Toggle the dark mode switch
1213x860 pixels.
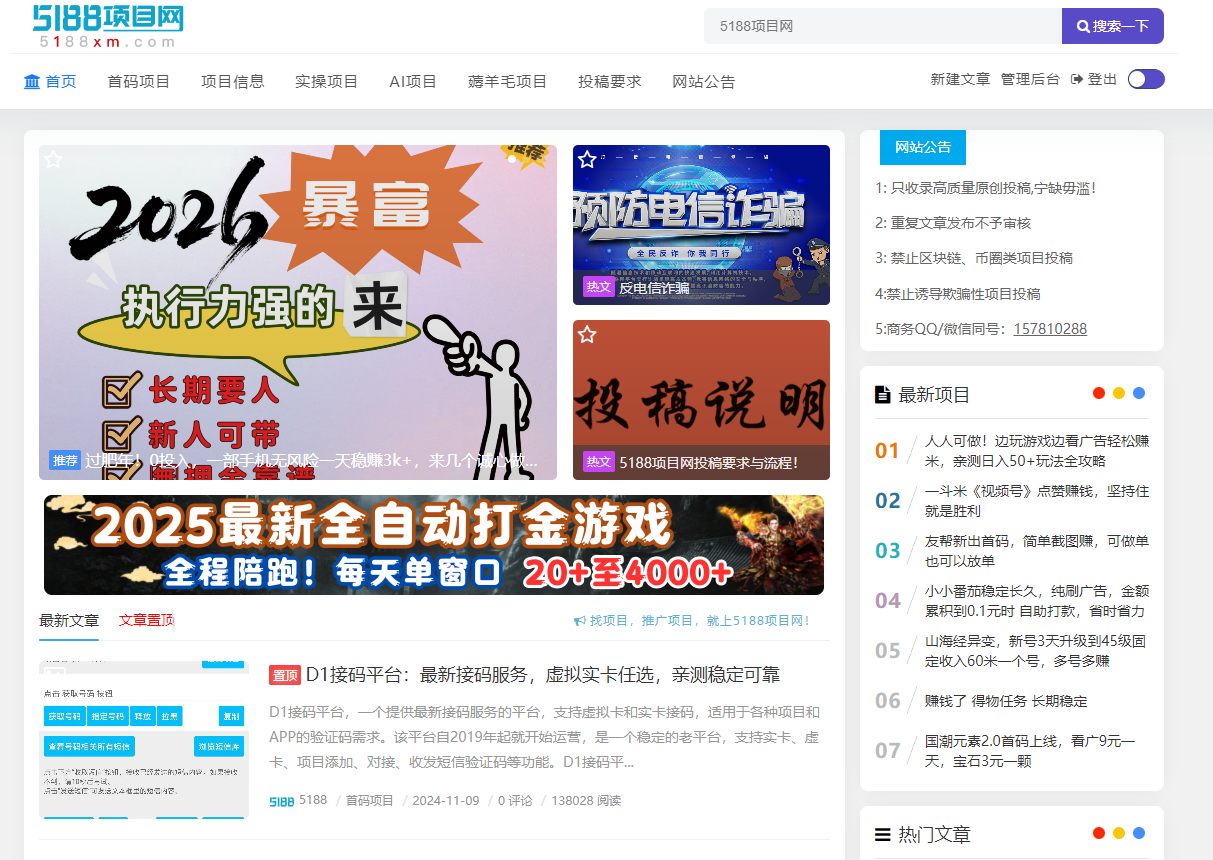pos(1146,79)
